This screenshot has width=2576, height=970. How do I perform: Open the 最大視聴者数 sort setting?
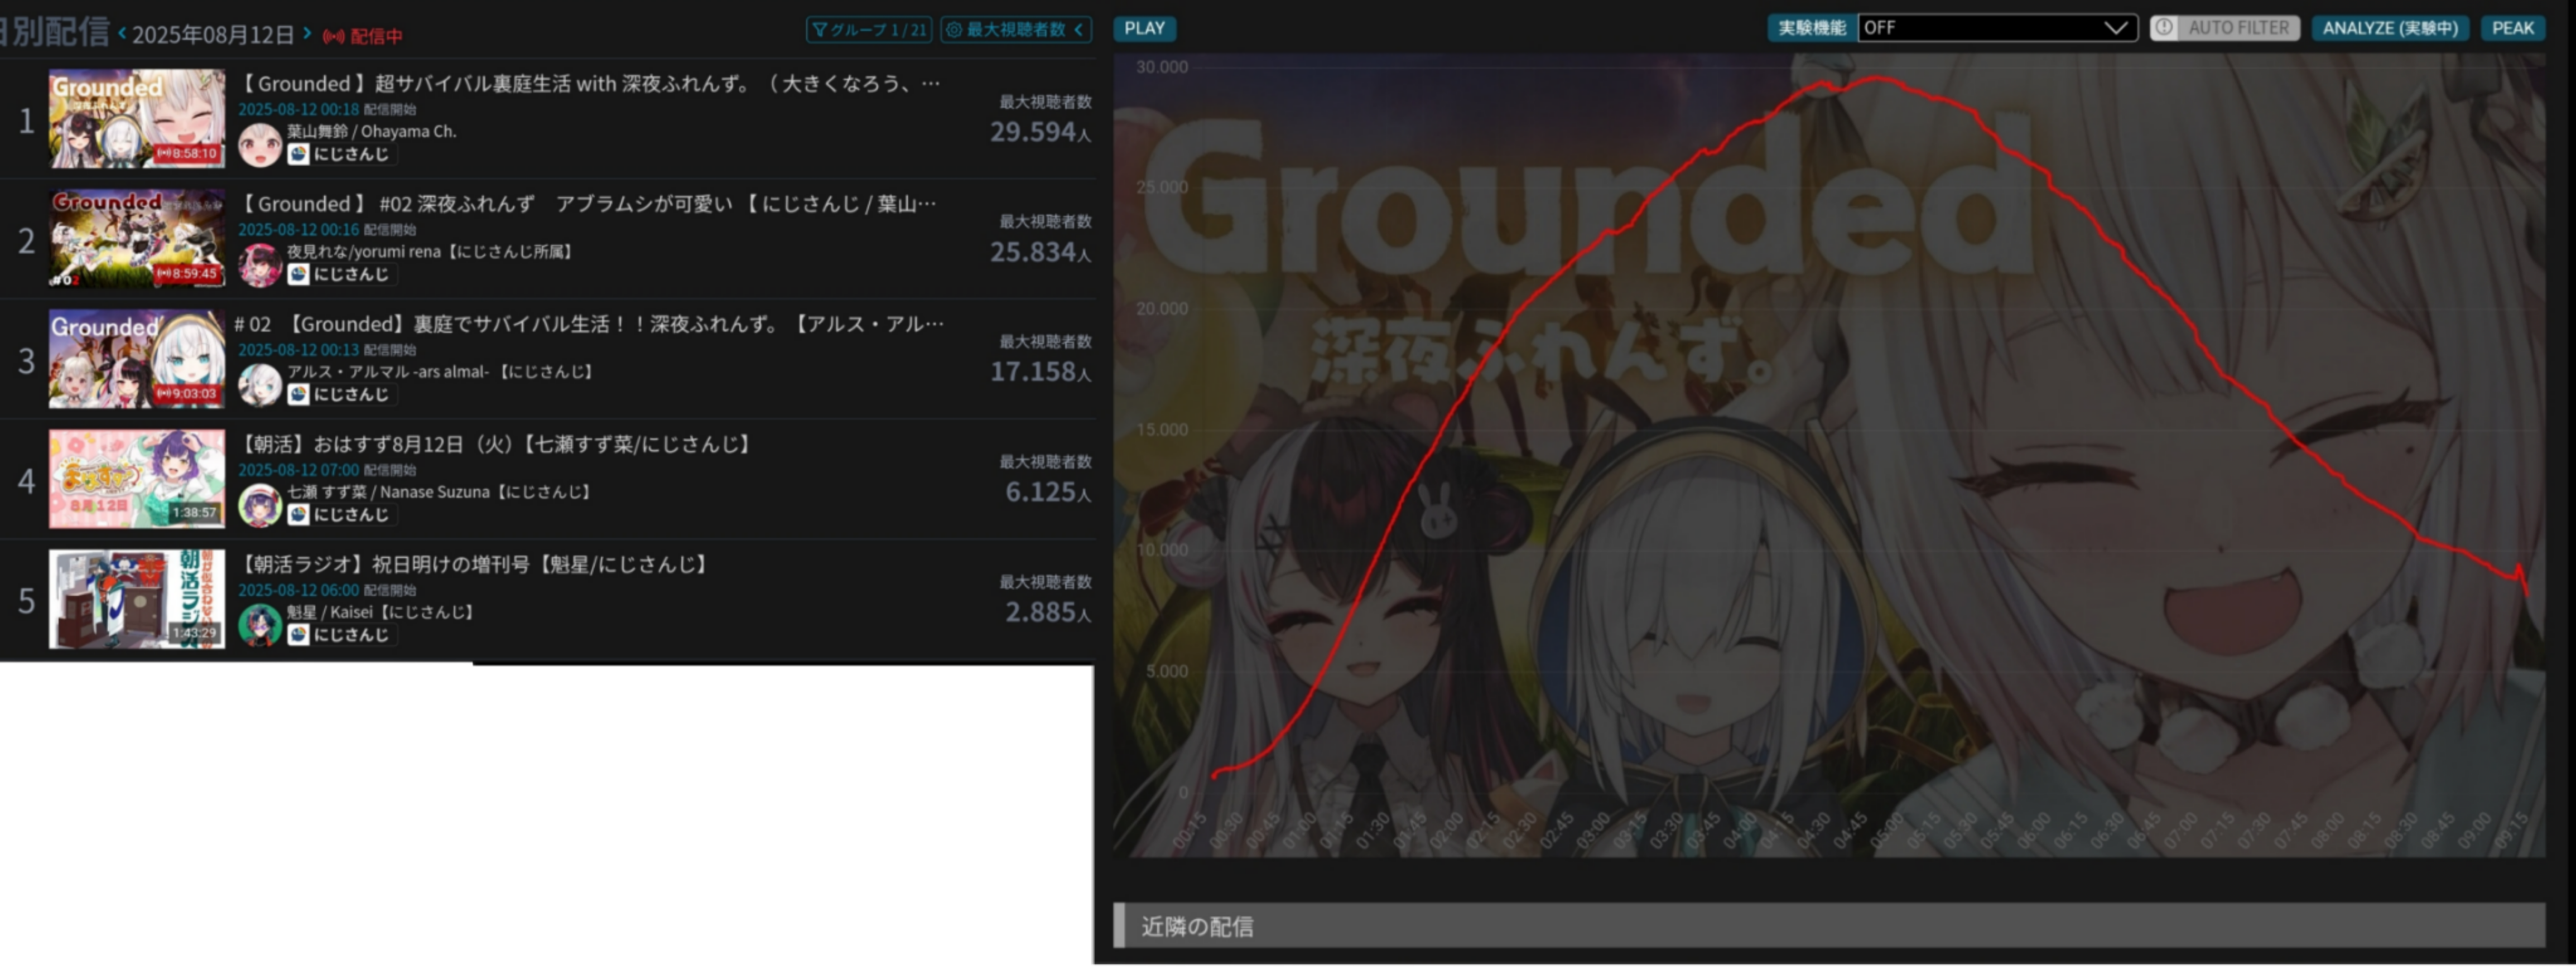click(x=1015, y=30)
